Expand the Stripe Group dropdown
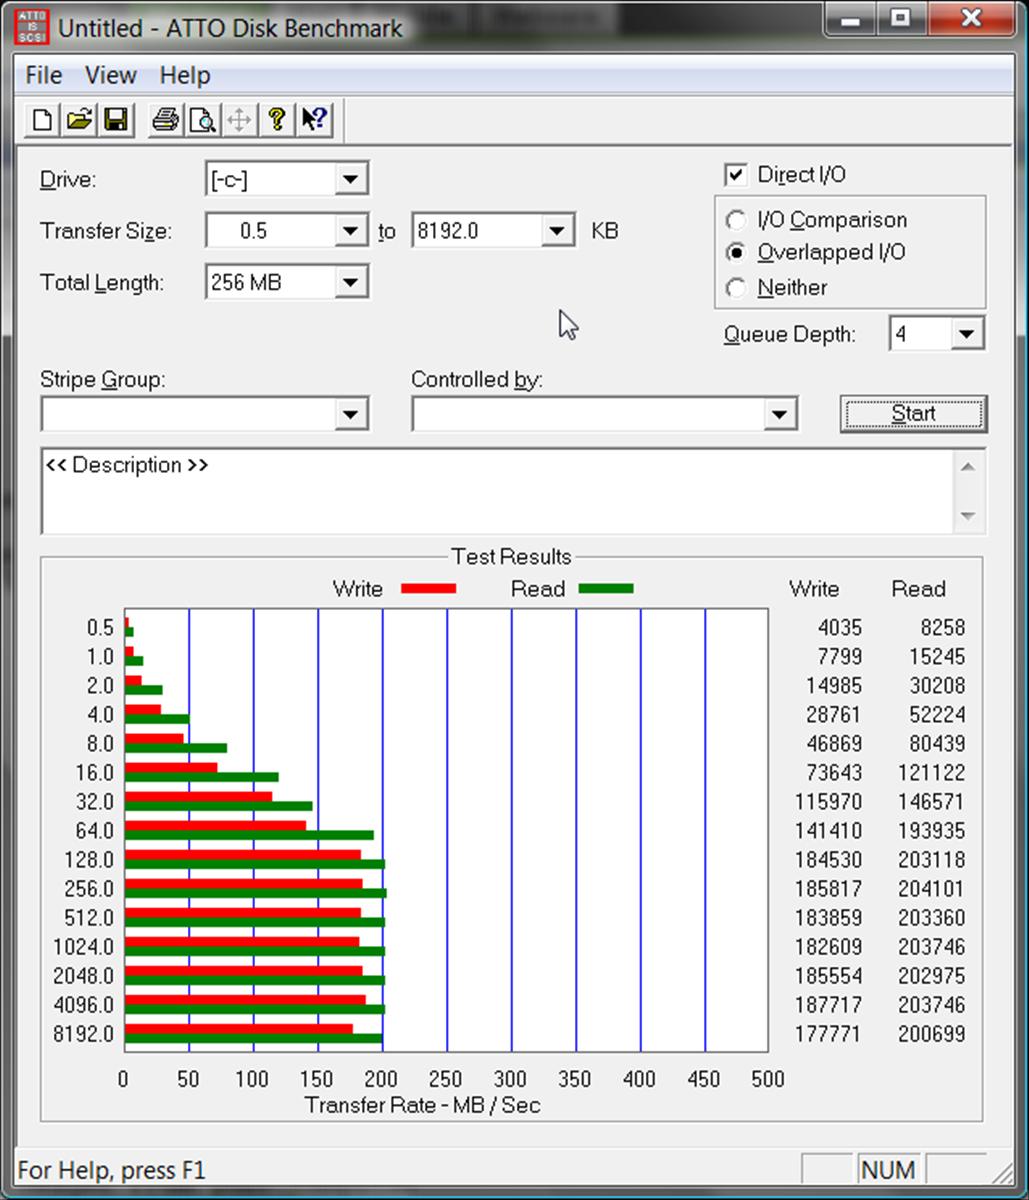Screen dimensions: 1029x1200 click(x=350, y=414)
